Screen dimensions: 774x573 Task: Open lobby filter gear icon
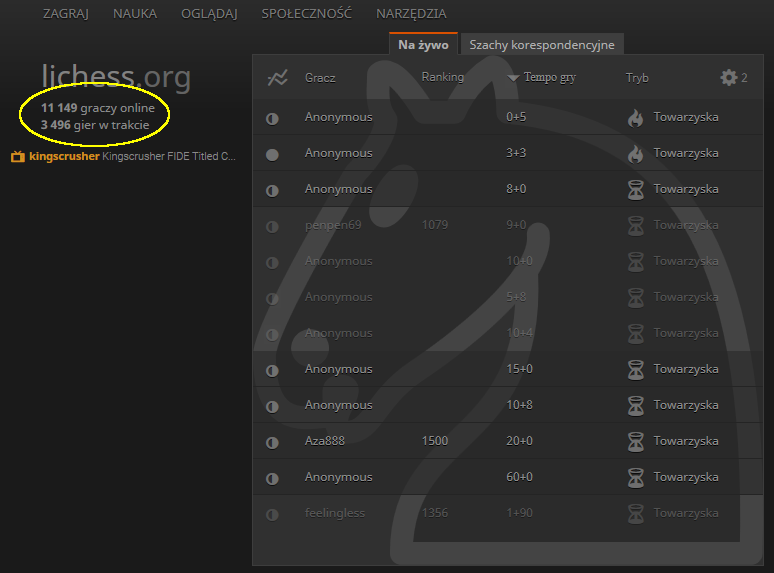click(x=729, y=77)
